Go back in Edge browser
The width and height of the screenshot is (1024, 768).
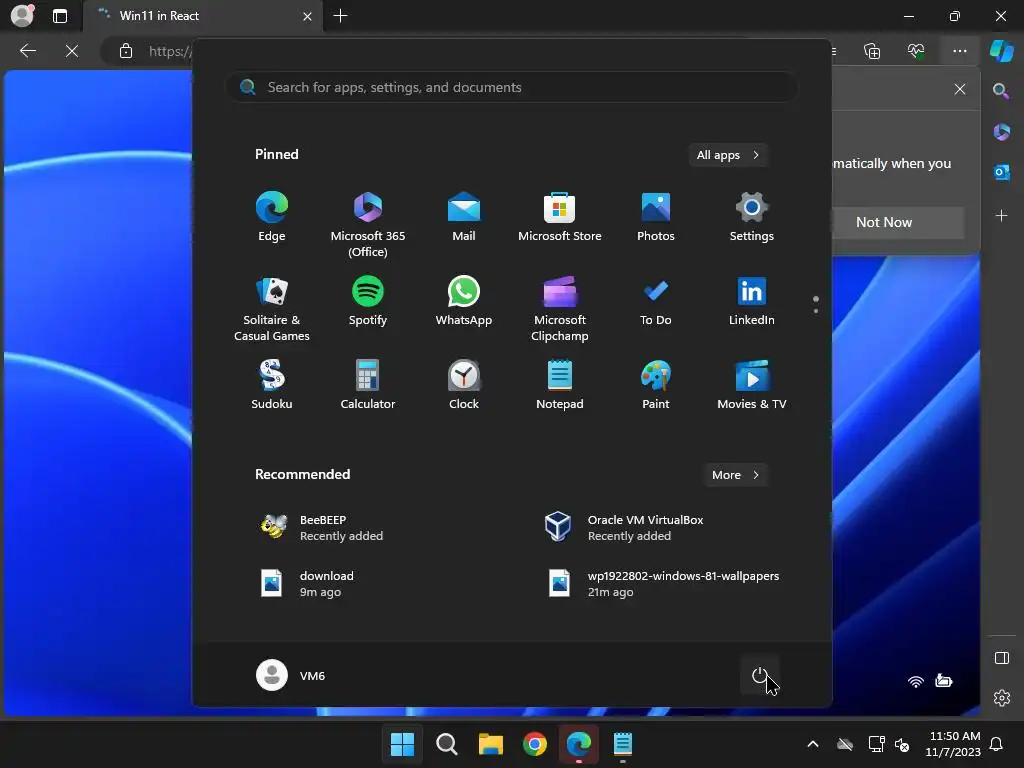point(27,51)
